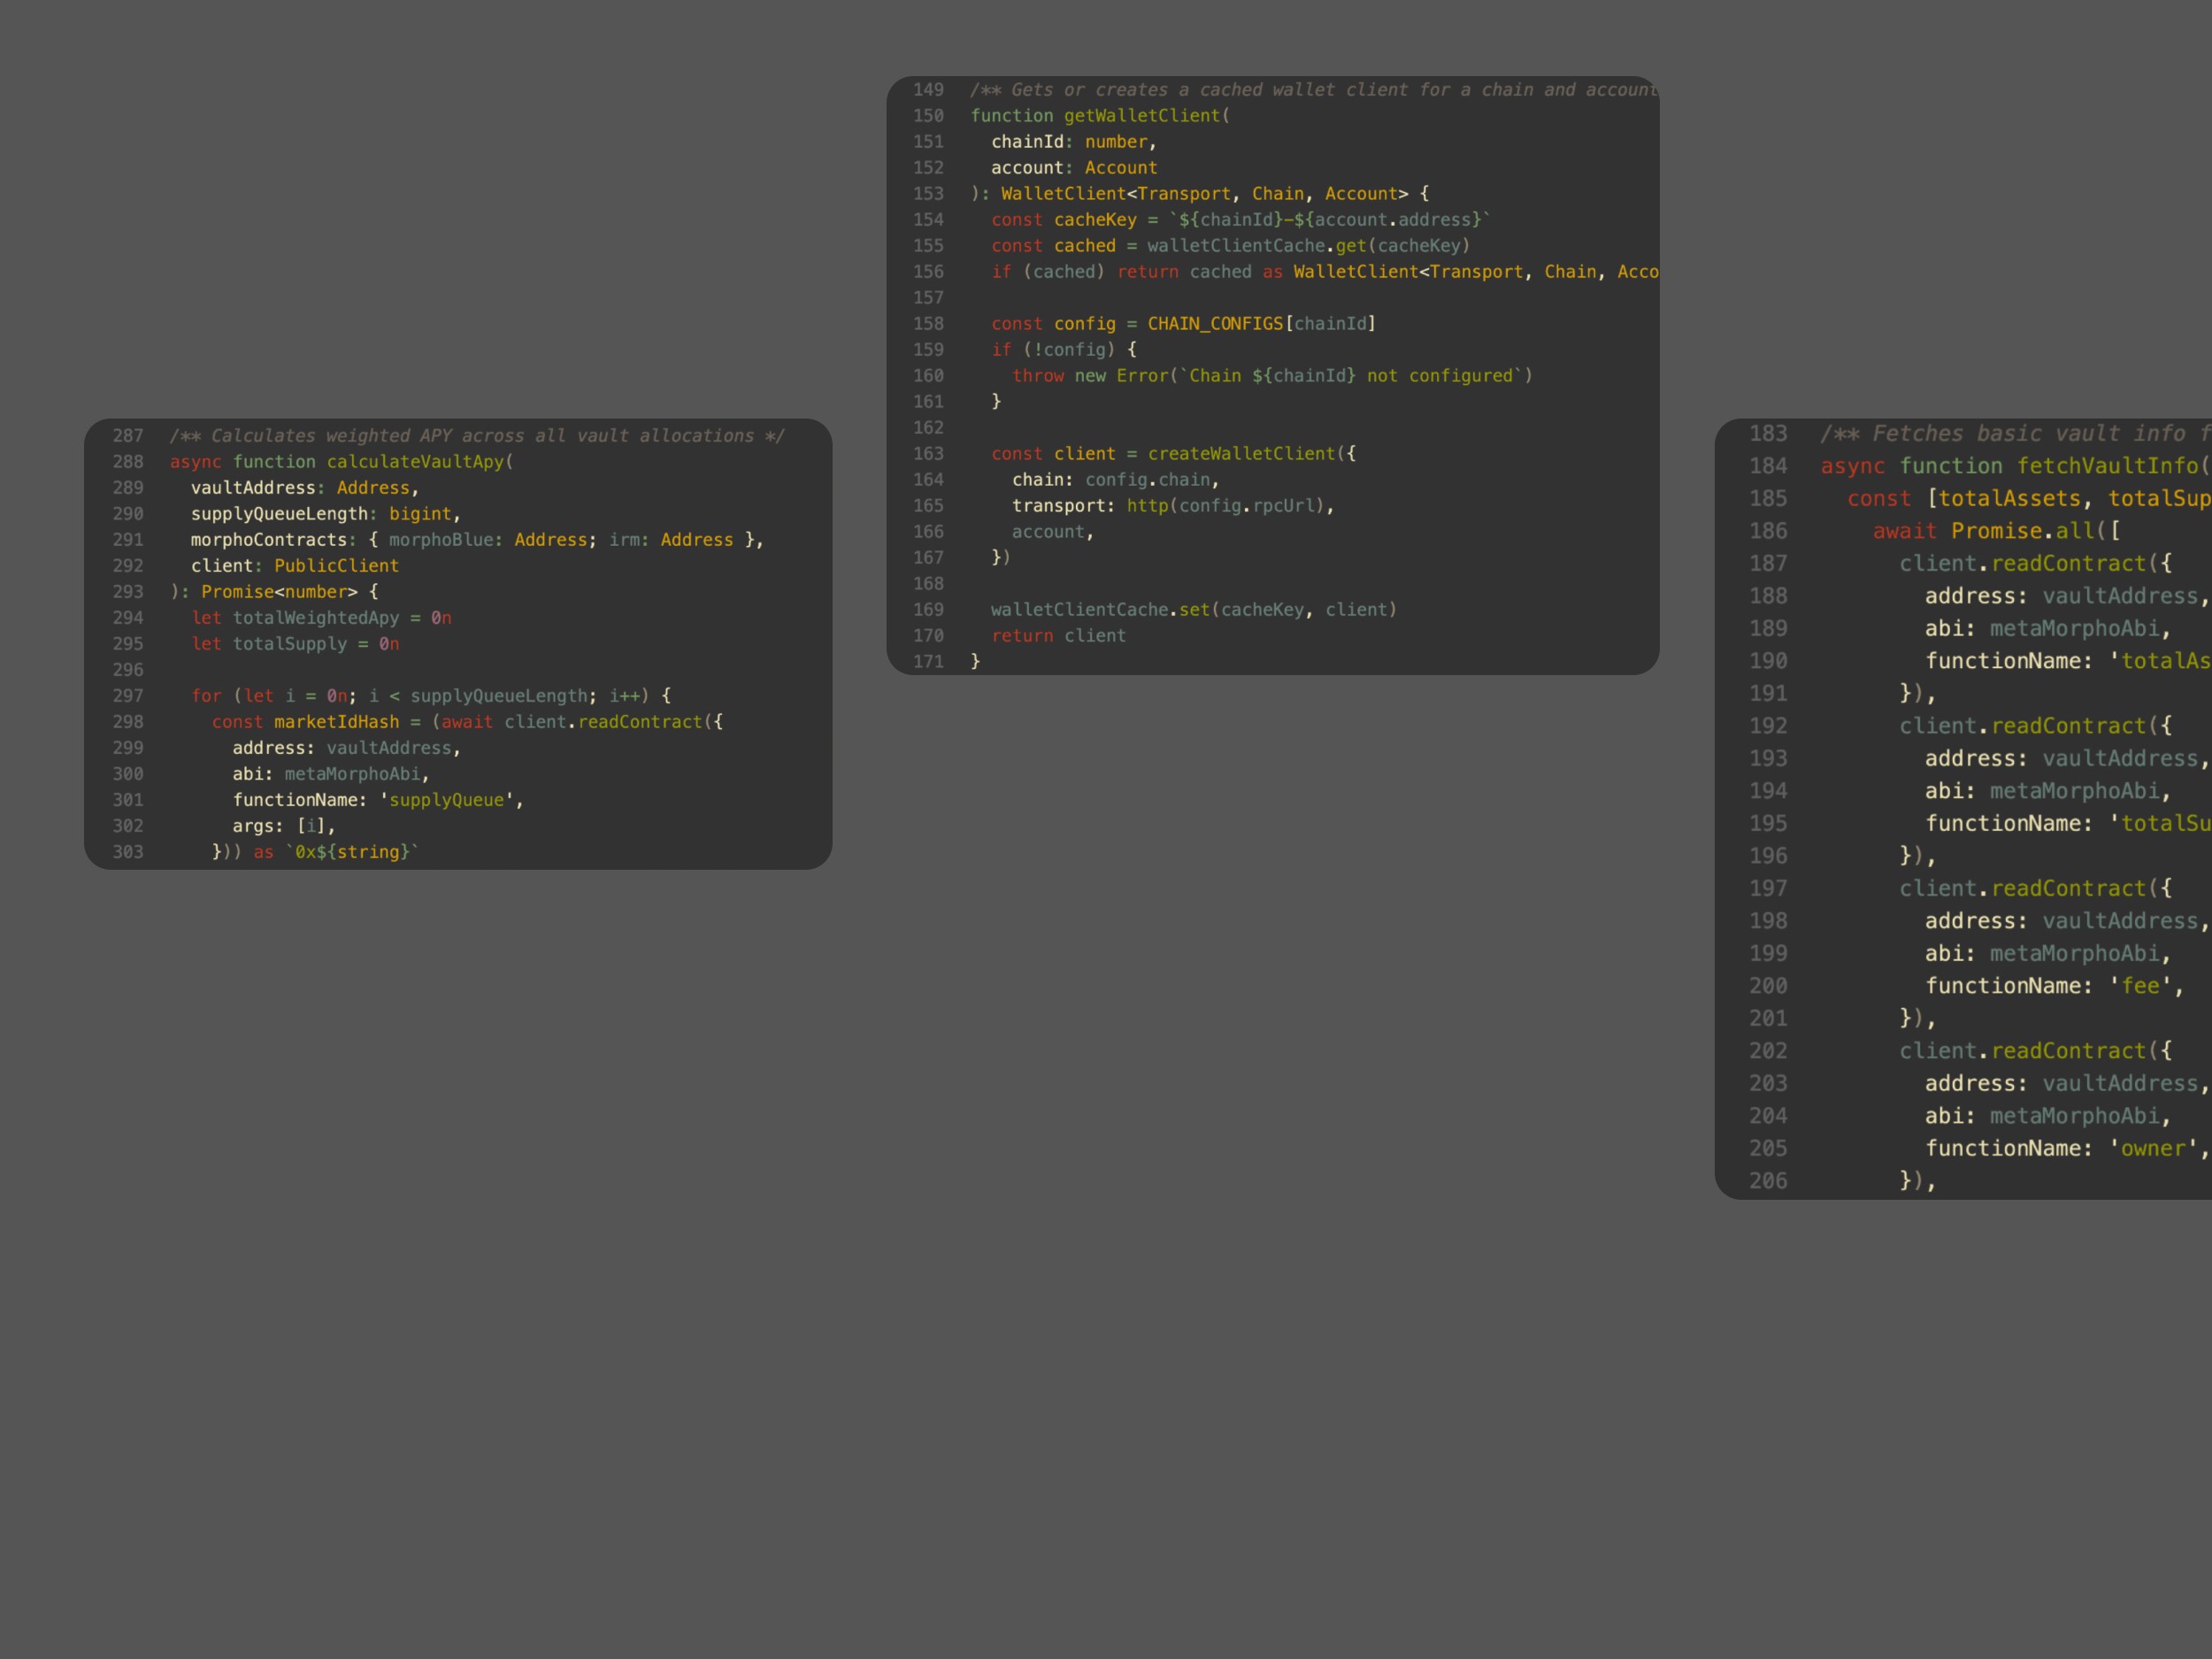Click the walletClientCache.set call
This screenshot has height=1659, width=2212.
click(1100, 610)
